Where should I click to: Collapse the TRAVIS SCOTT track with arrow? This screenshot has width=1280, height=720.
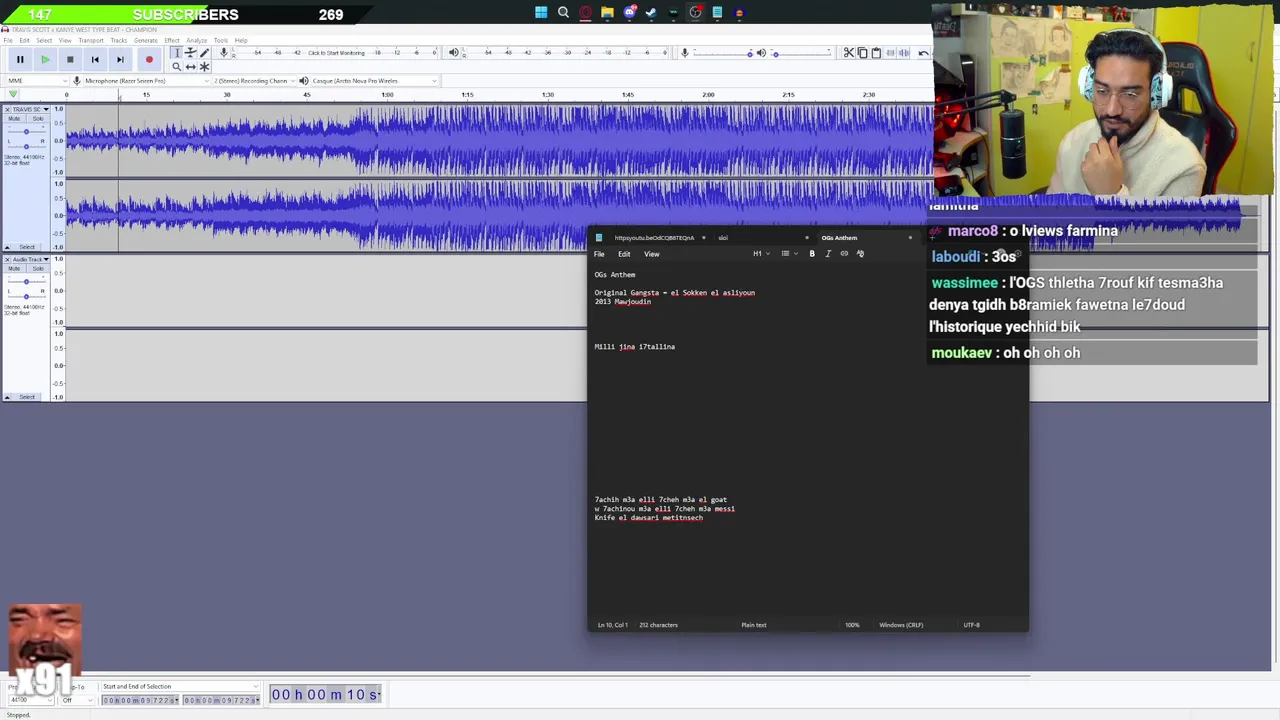click(7, 247)
